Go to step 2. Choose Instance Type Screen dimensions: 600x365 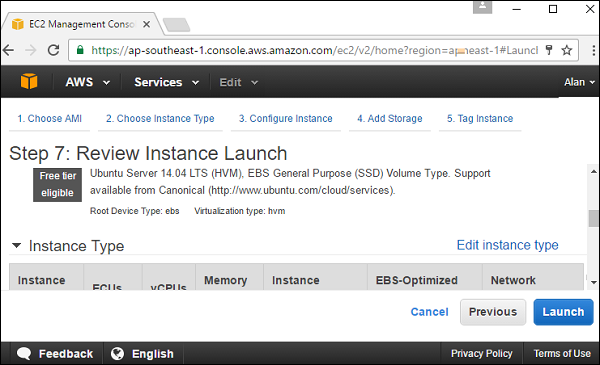(x=160, y=119)
